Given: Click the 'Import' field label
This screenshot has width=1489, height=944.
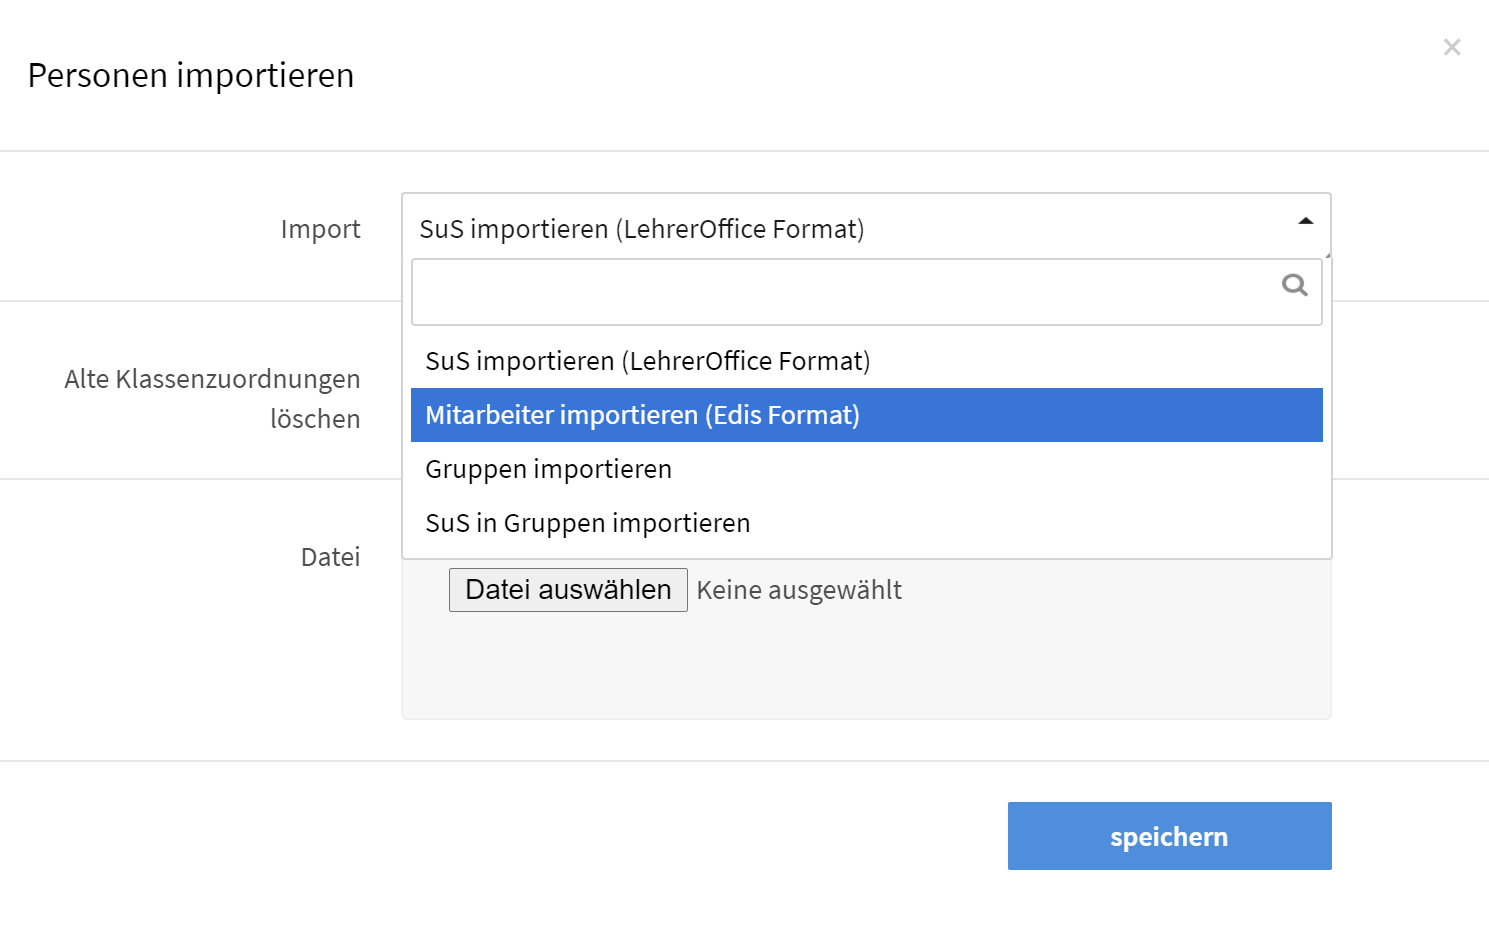Looking at the screenshot, I should pyautogui.click(x=320, y=229).
